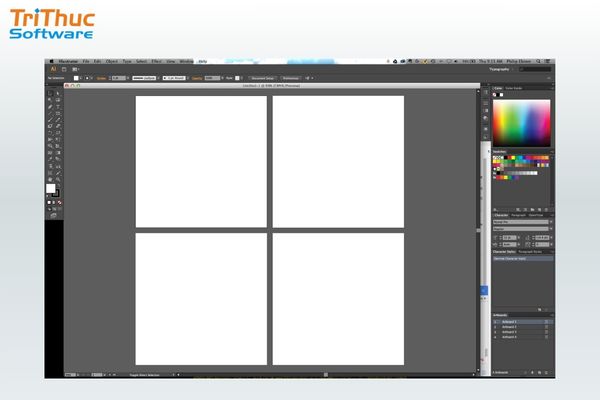Select the Paintbrush tool
The width and height of the screenshot is (600, 400).
coord(50,120)
